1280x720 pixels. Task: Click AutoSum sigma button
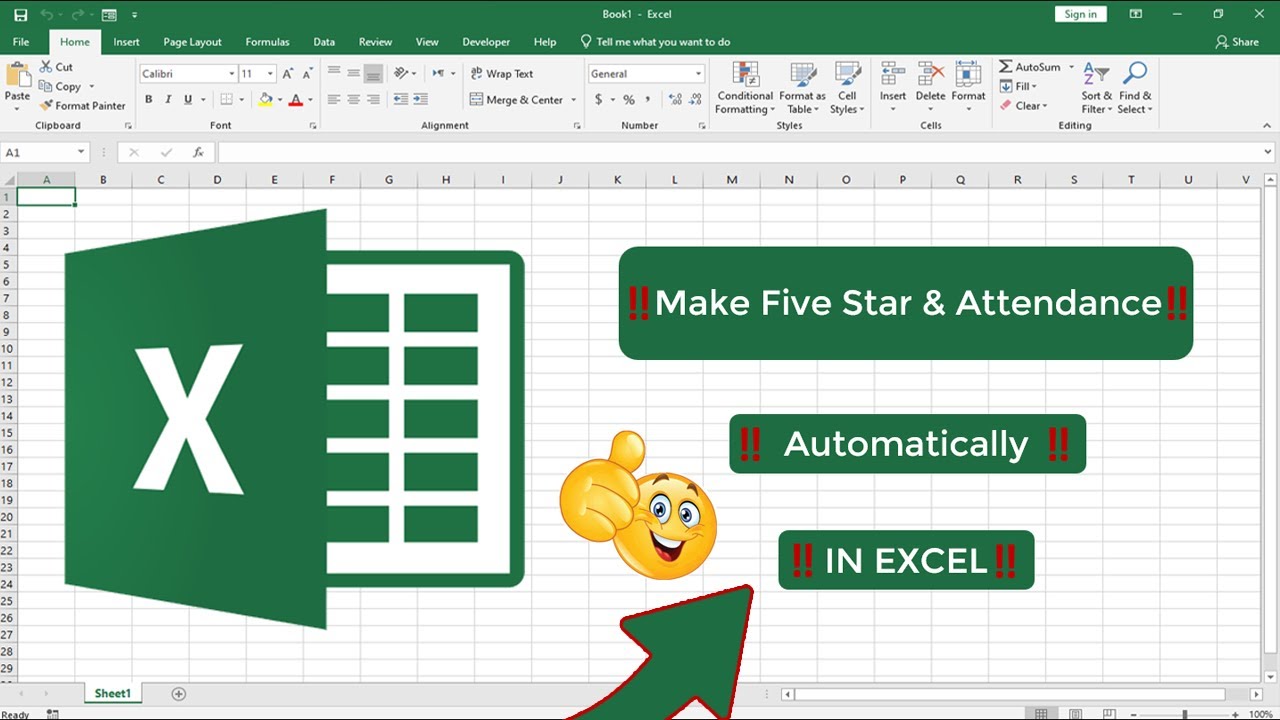pyautogui.click(x=1030, y=67)
